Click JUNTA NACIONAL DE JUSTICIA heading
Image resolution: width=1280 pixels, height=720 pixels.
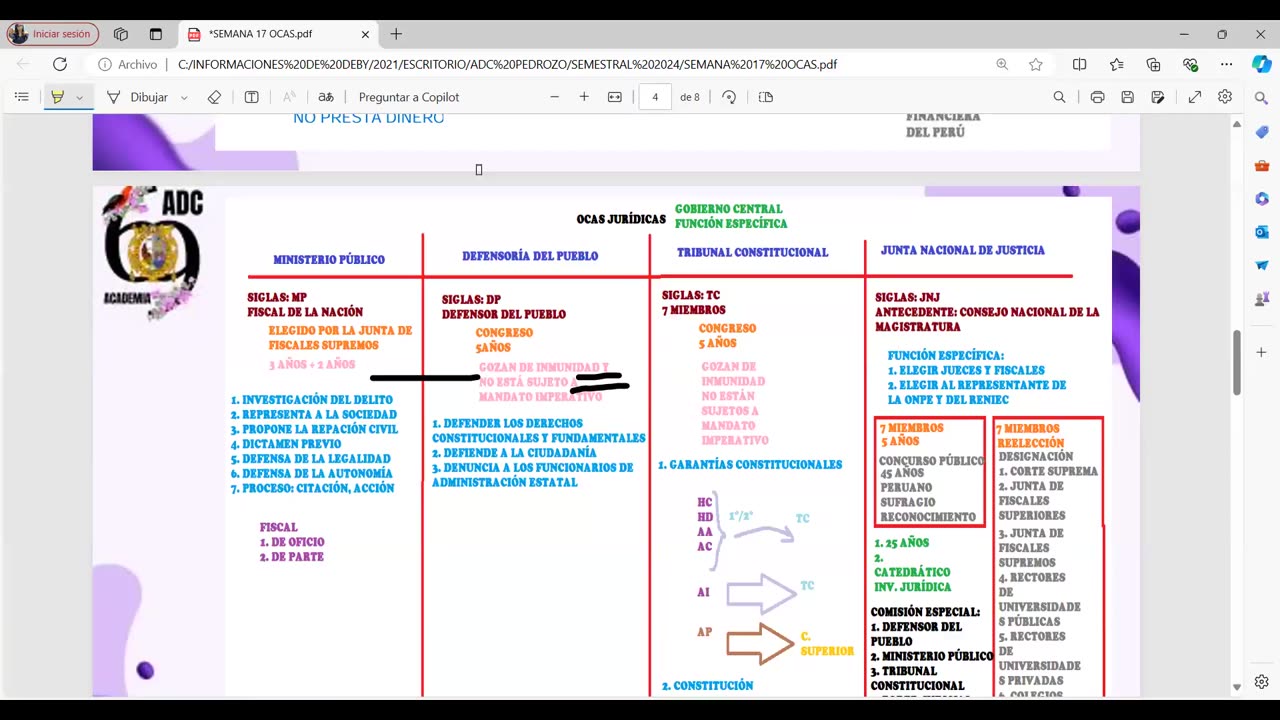[x=962, y=250]
